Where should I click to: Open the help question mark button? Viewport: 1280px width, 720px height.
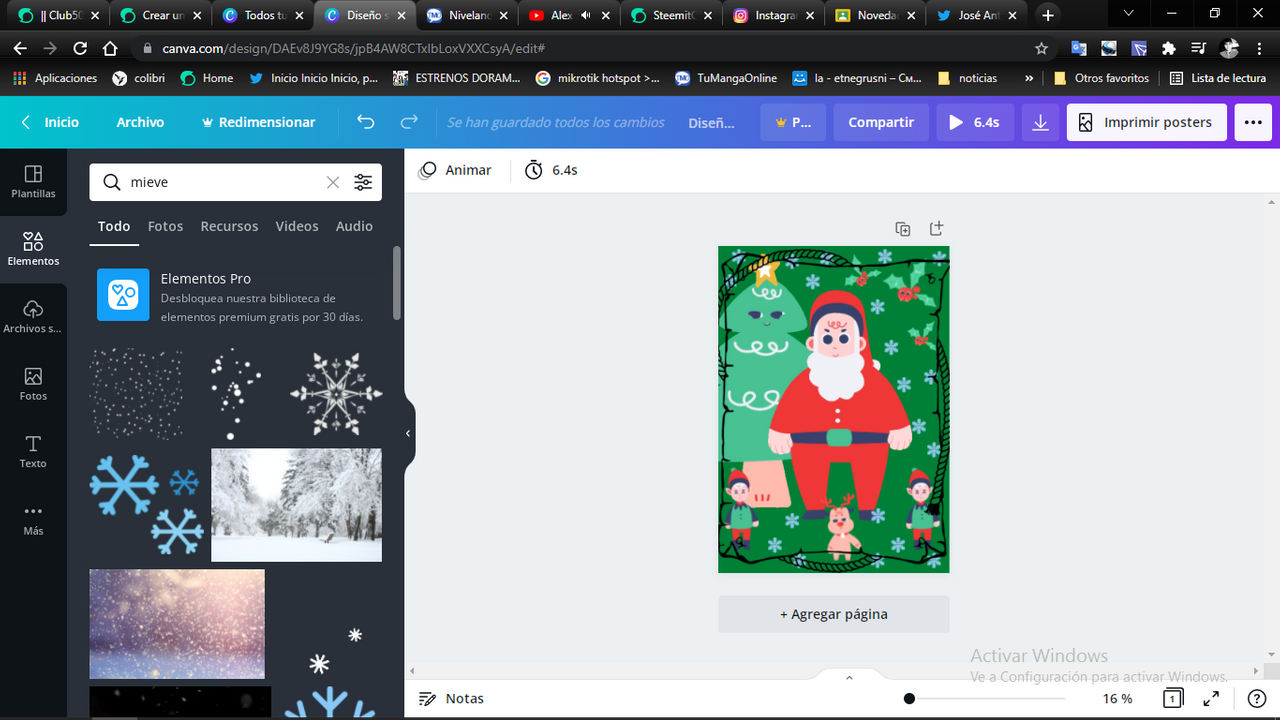click(x=1257, y=699)
